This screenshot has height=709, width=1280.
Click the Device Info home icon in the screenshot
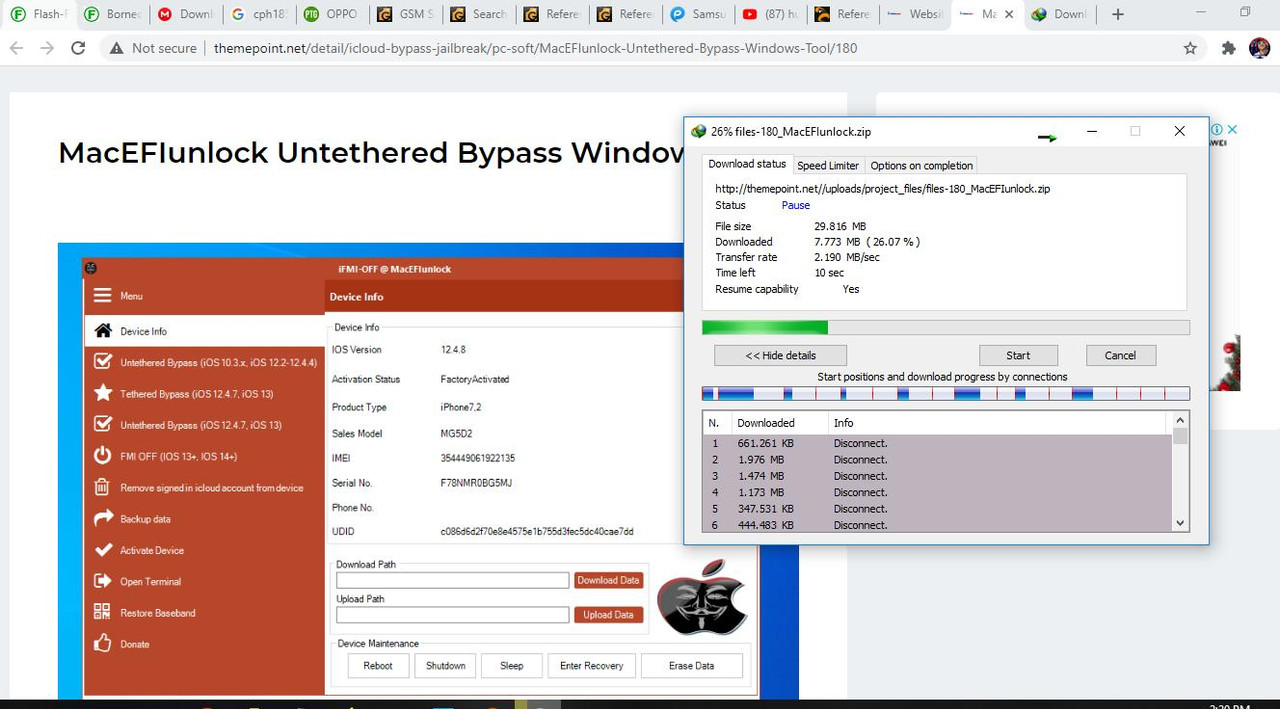(x=102, y=331)
